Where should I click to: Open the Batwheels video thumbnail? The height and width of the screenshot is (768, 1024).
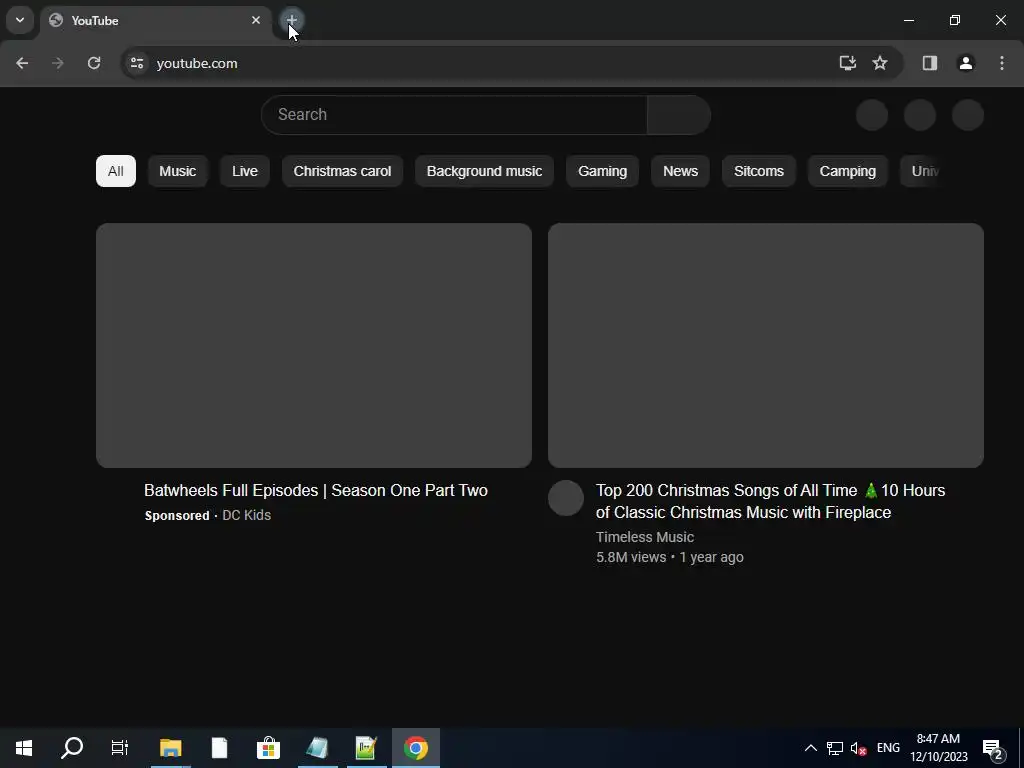tap(314, 345)
